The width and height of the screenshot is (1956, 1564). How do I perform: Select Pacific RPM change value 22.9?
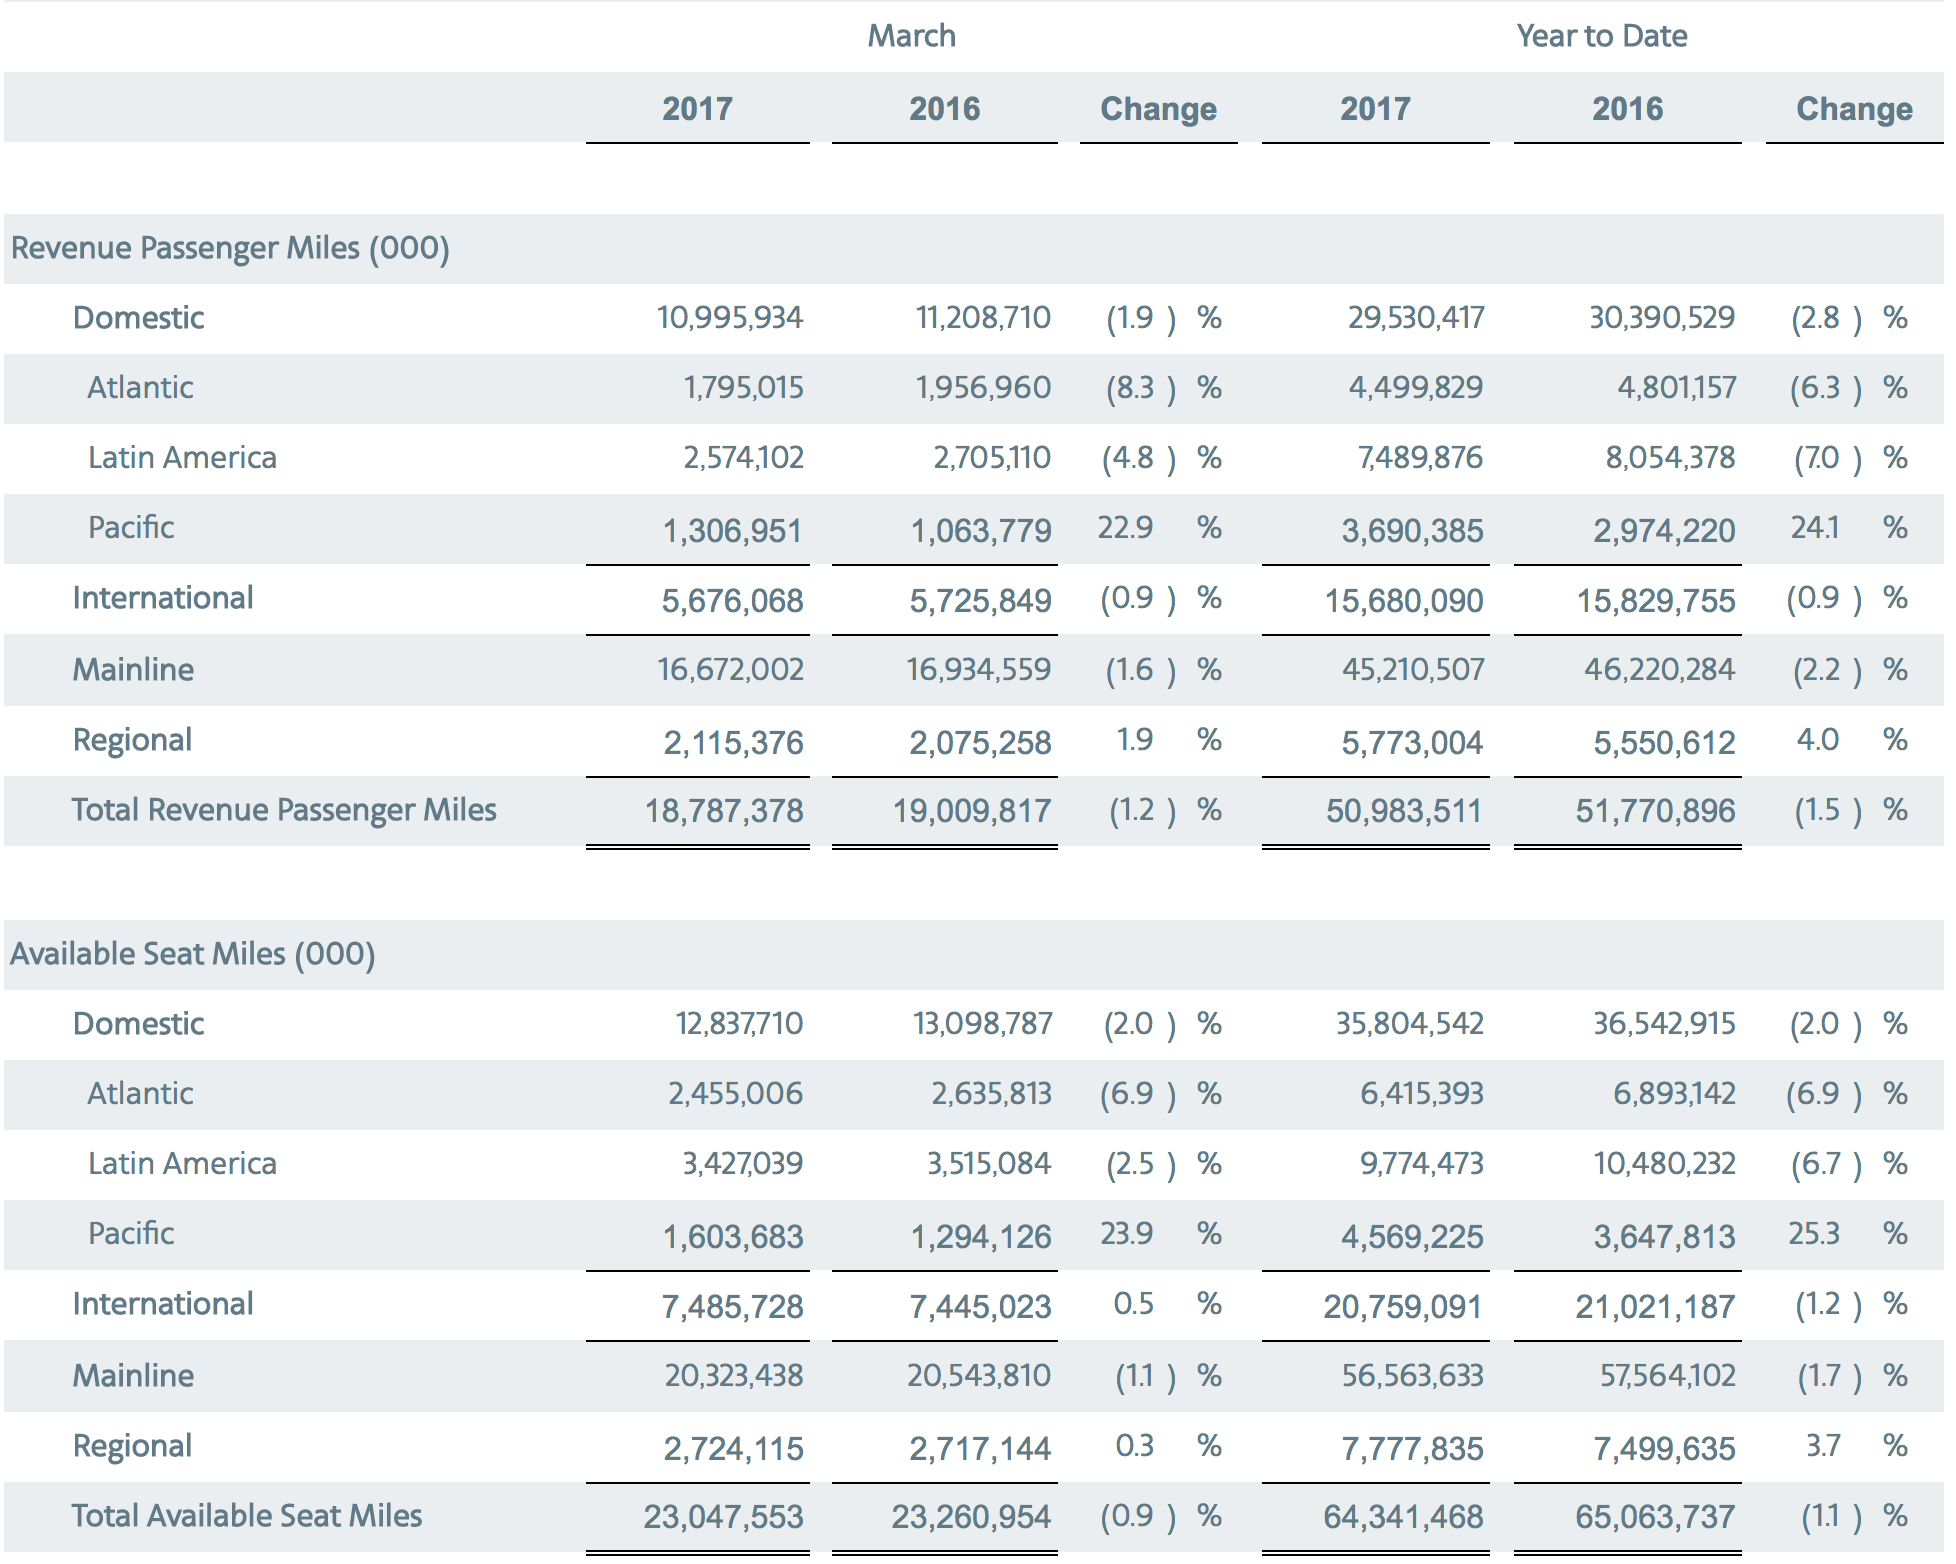[x=1125, y=527]
